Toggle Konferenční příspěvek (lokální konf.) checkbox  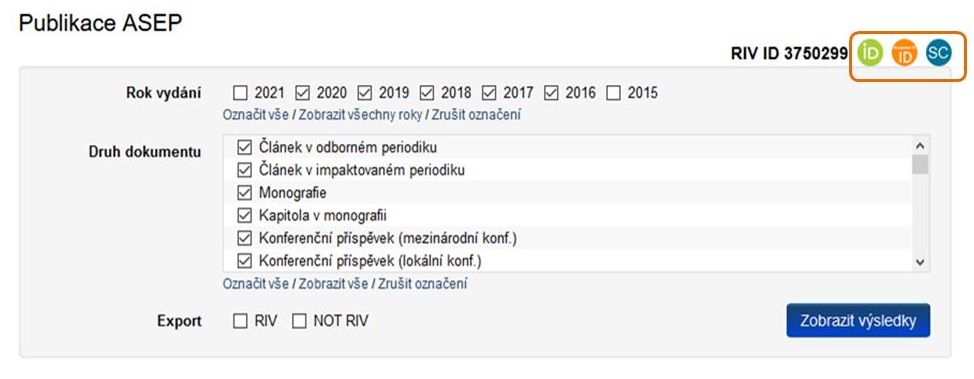pos(244,262)
